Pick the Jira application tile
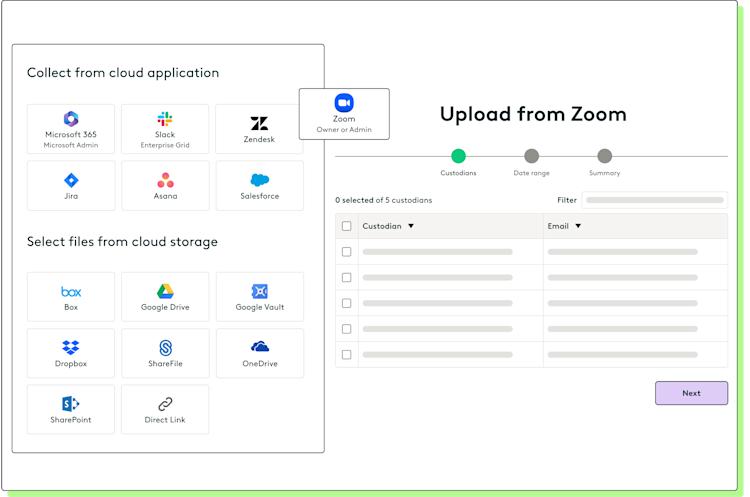The width and height of the screenshot is (750, 497). pos(71,186)
